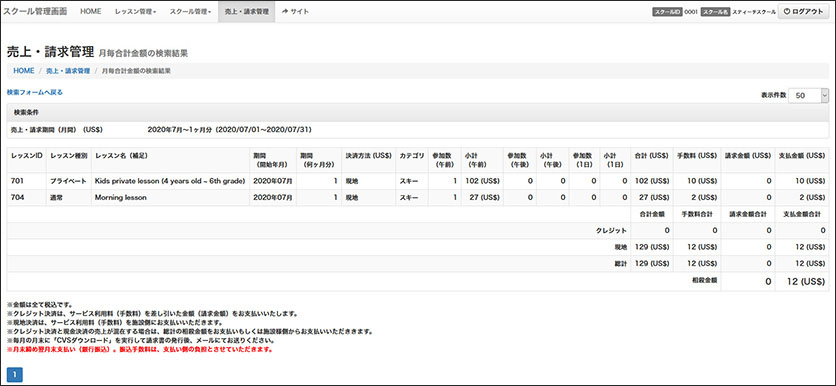Open 売上・請求管理 breadcrumb link

68,70
